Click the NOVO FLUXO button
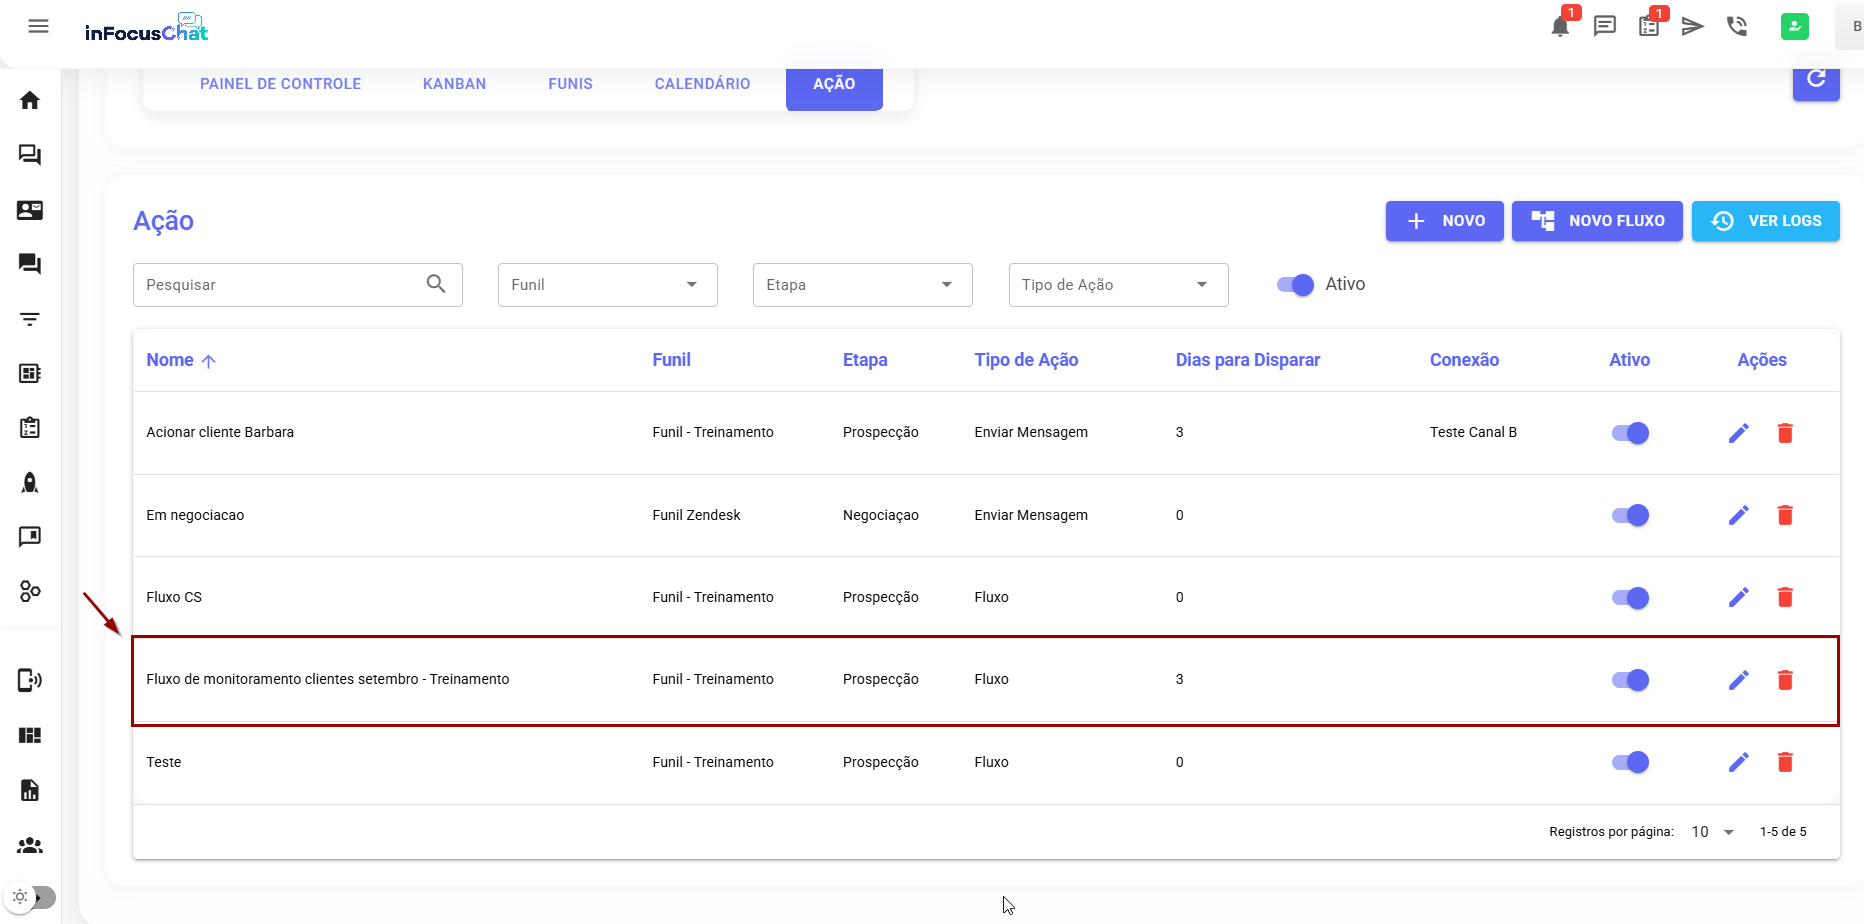This screenshot has height=924, width=1864. coord(1596,221)
